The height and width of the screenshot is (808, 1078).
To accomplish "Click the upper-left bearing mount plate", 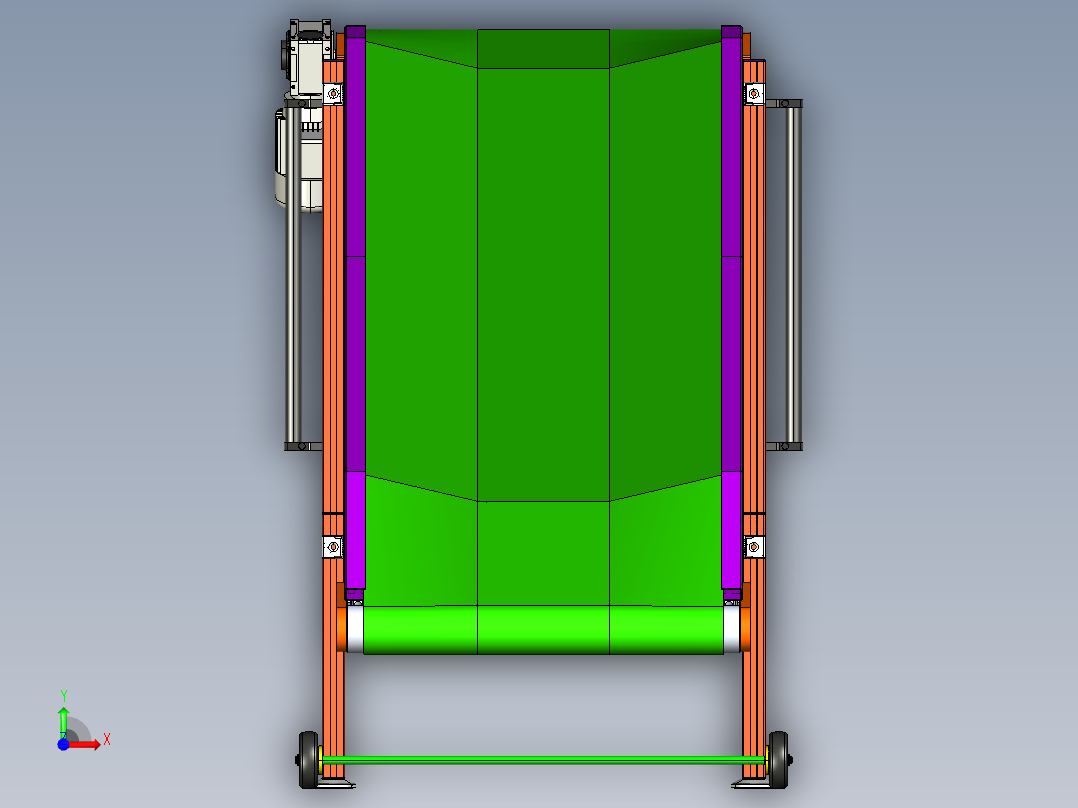I will tap(331, 92).
